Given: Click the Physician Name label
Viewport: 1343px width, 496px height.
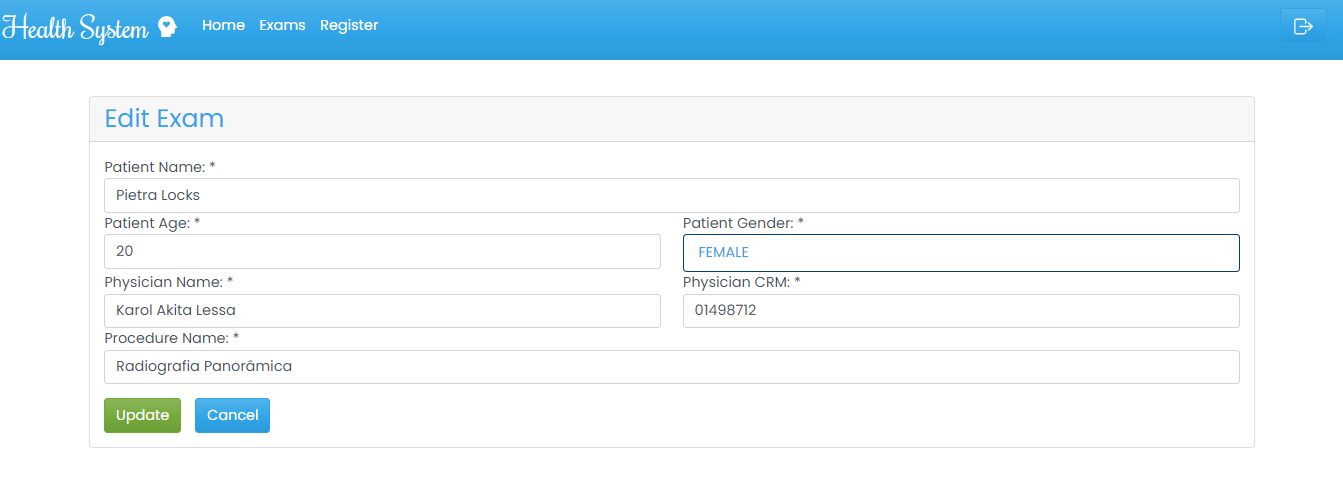Looking at the screenshot, I should (168, 282).
